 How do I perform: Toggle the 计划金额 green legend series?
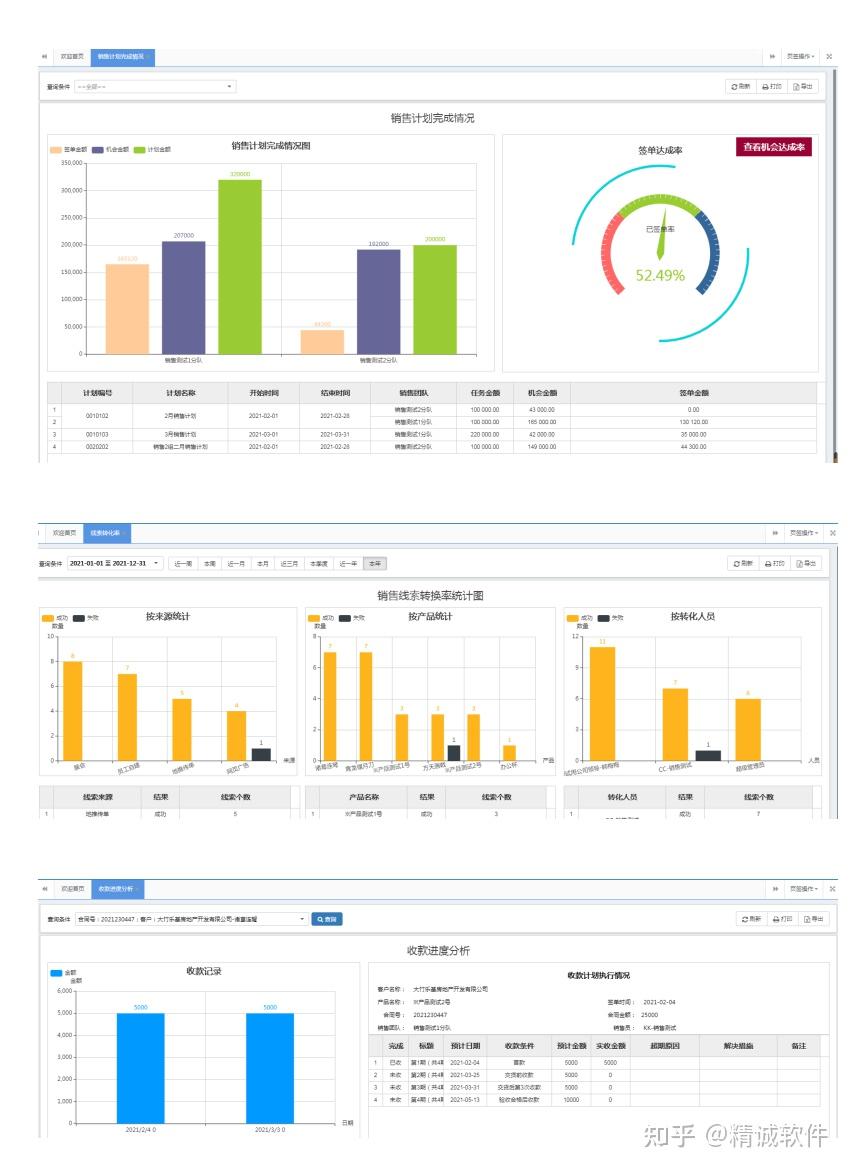153,149
